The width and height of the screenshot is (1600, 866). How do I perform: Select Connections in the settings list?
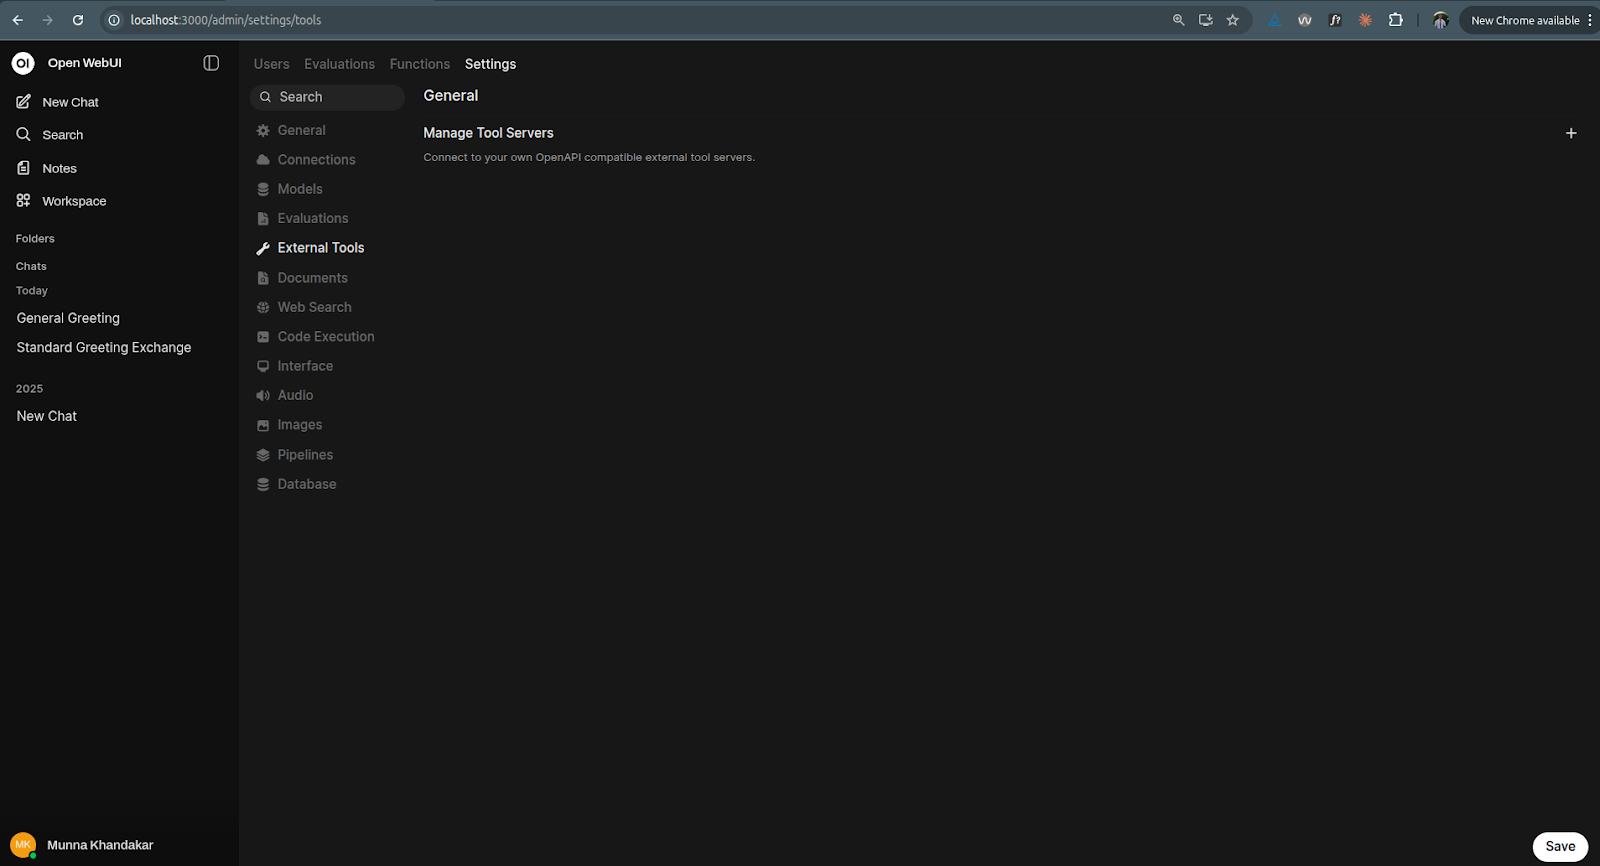[x=316, y=160]
